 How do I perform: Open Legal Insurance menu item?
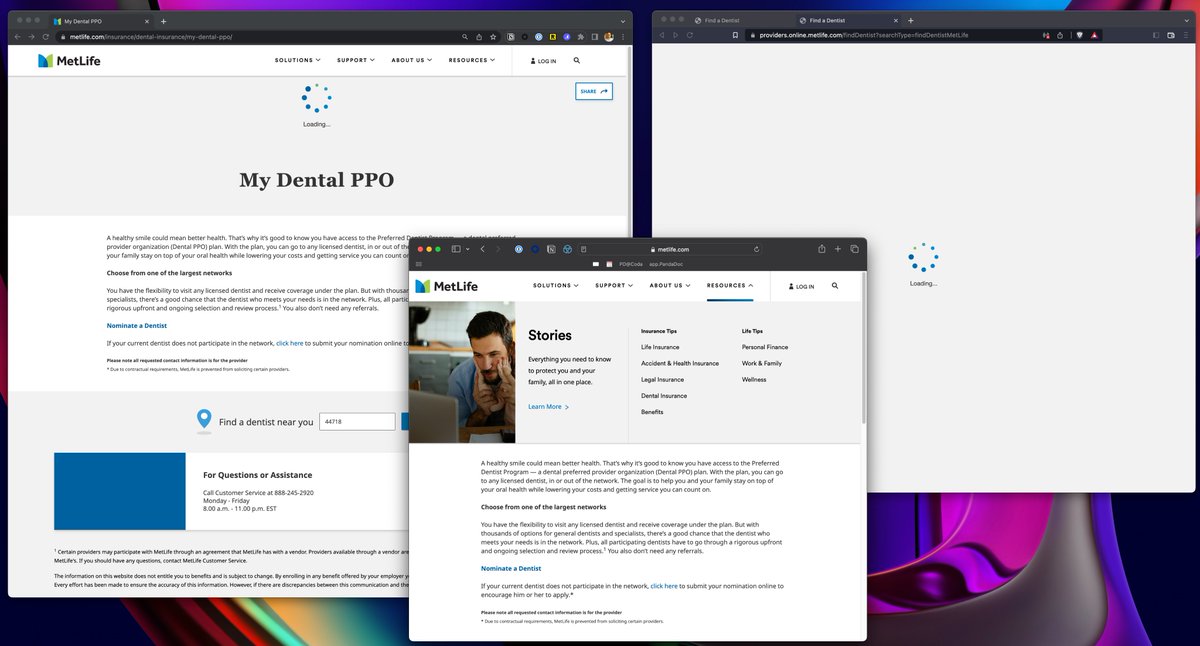tap(663, 379)
